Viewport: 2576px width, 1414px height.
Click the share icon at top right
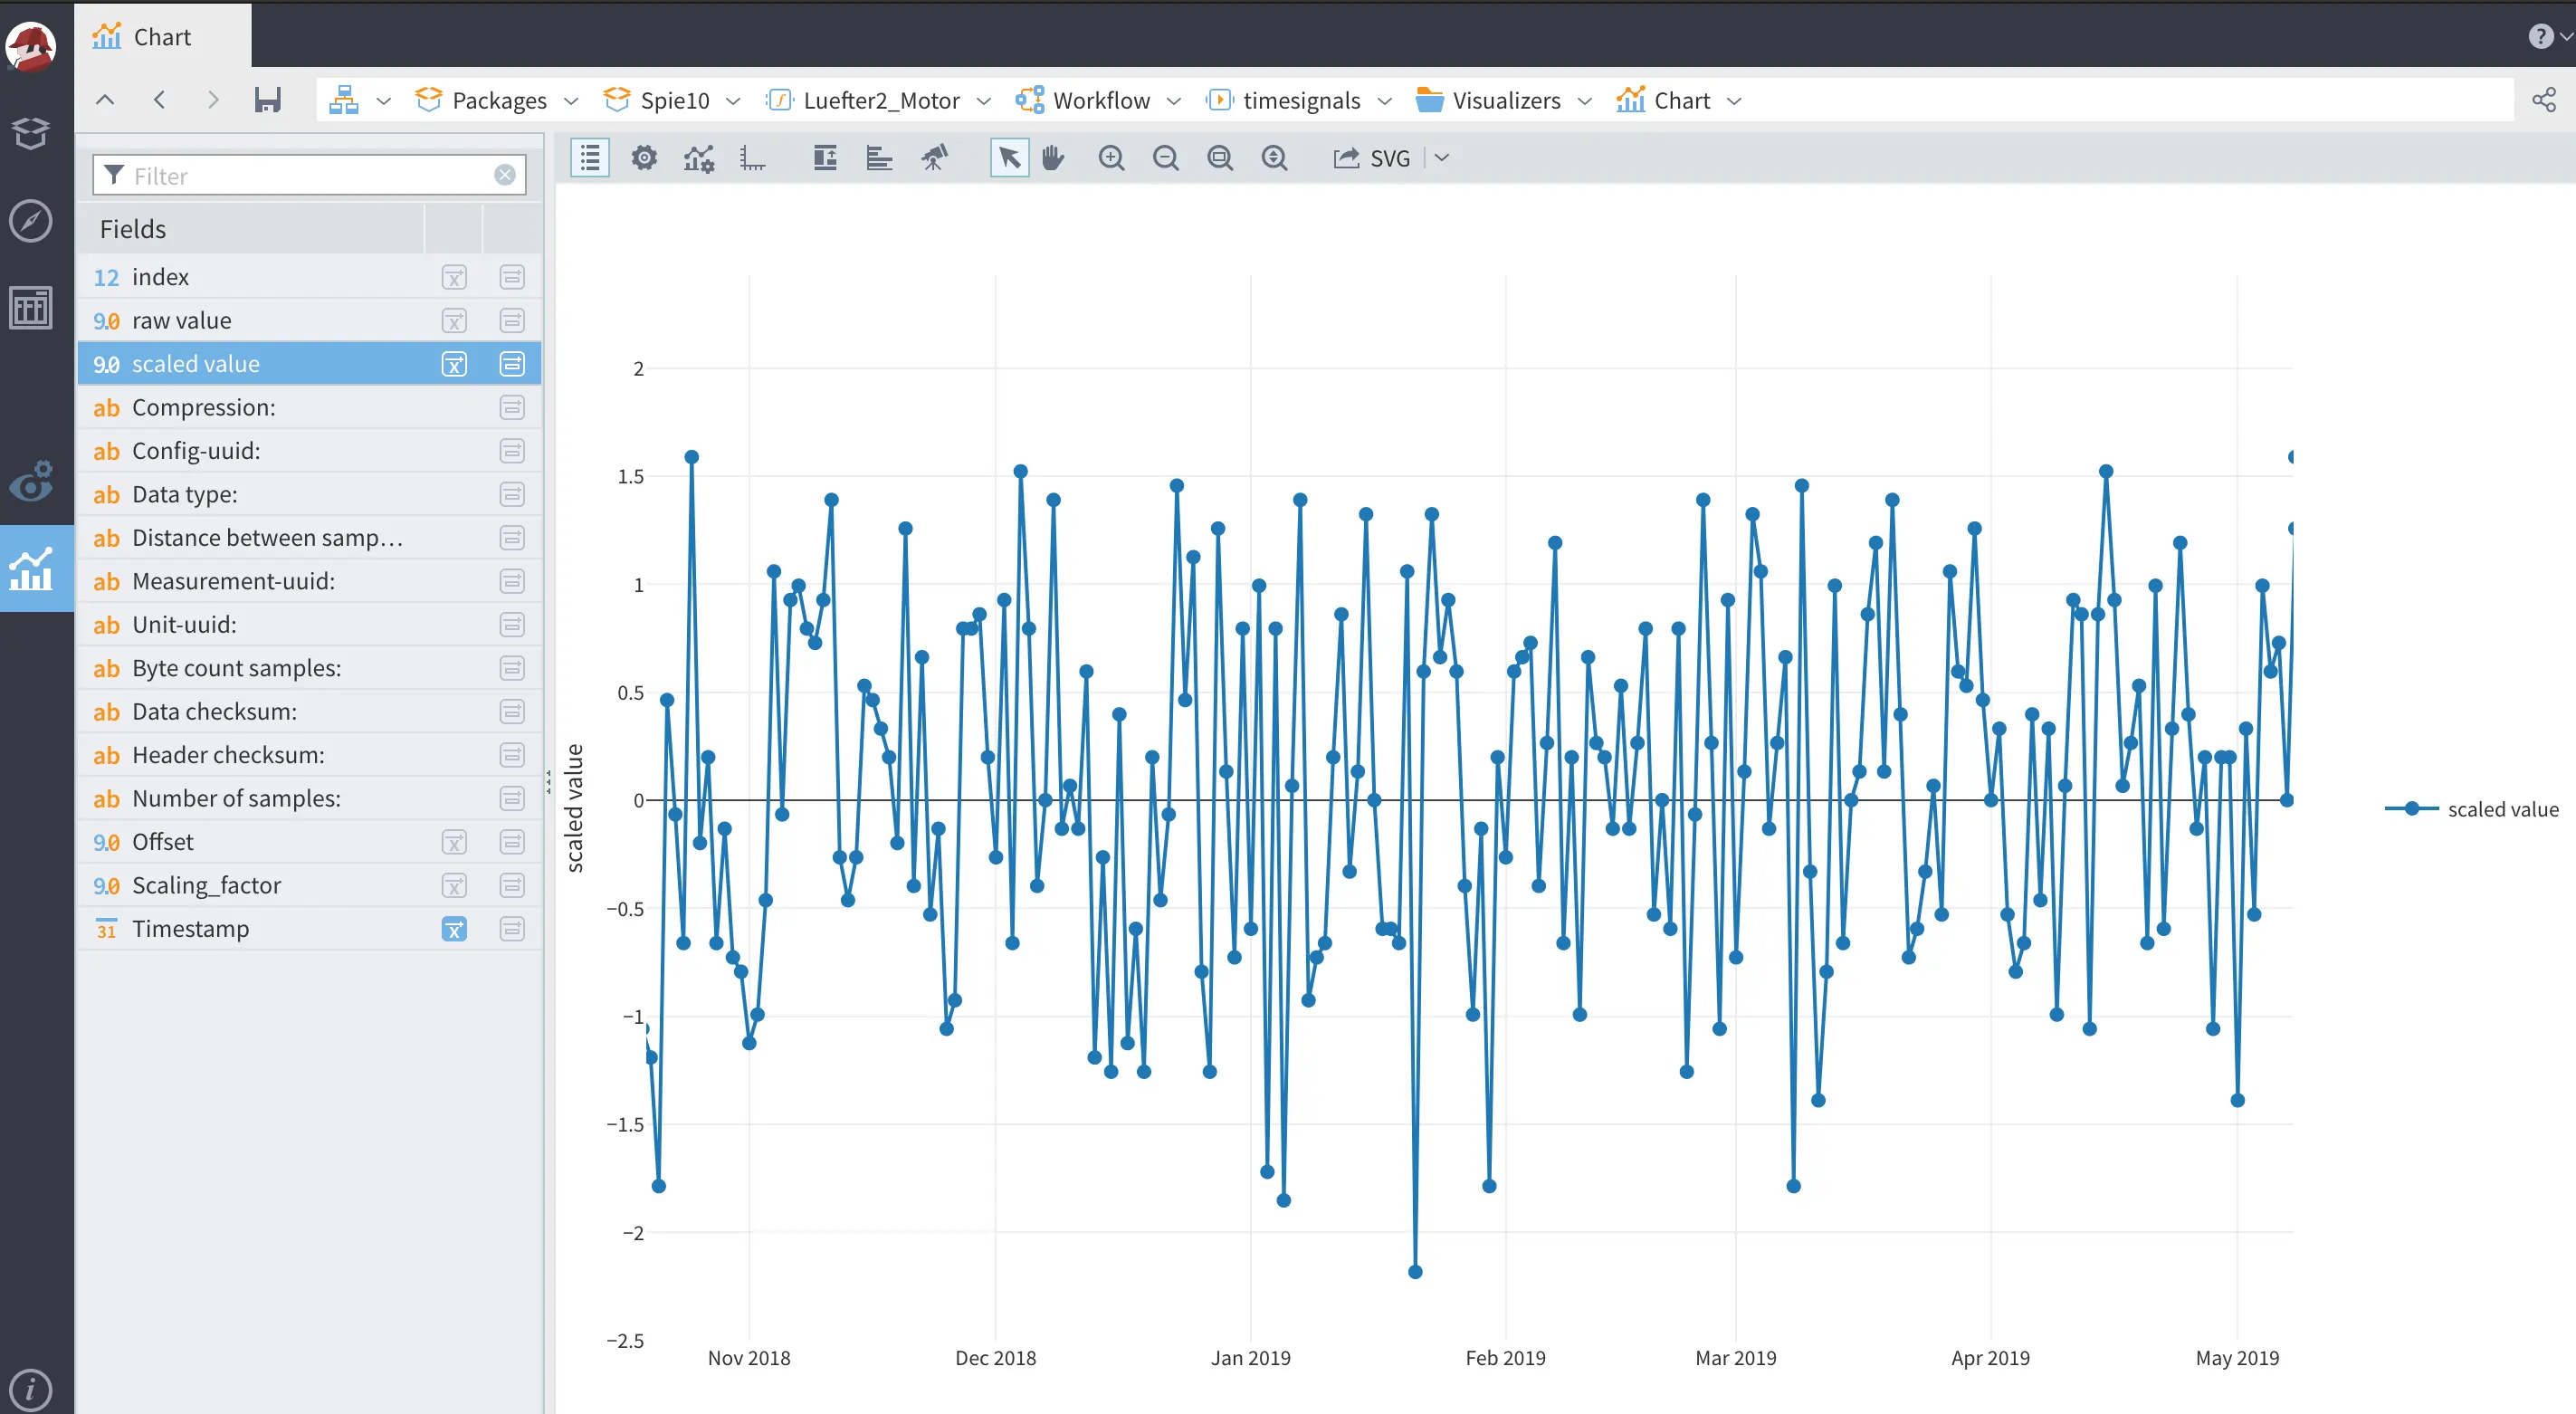2543,100
